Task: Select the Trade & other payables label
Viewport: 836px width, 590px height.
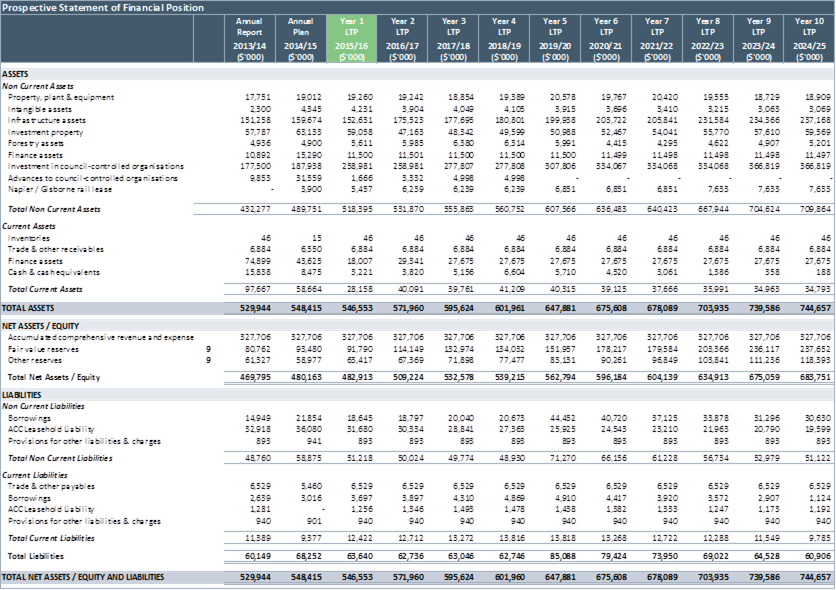Action: coord(51,487)
